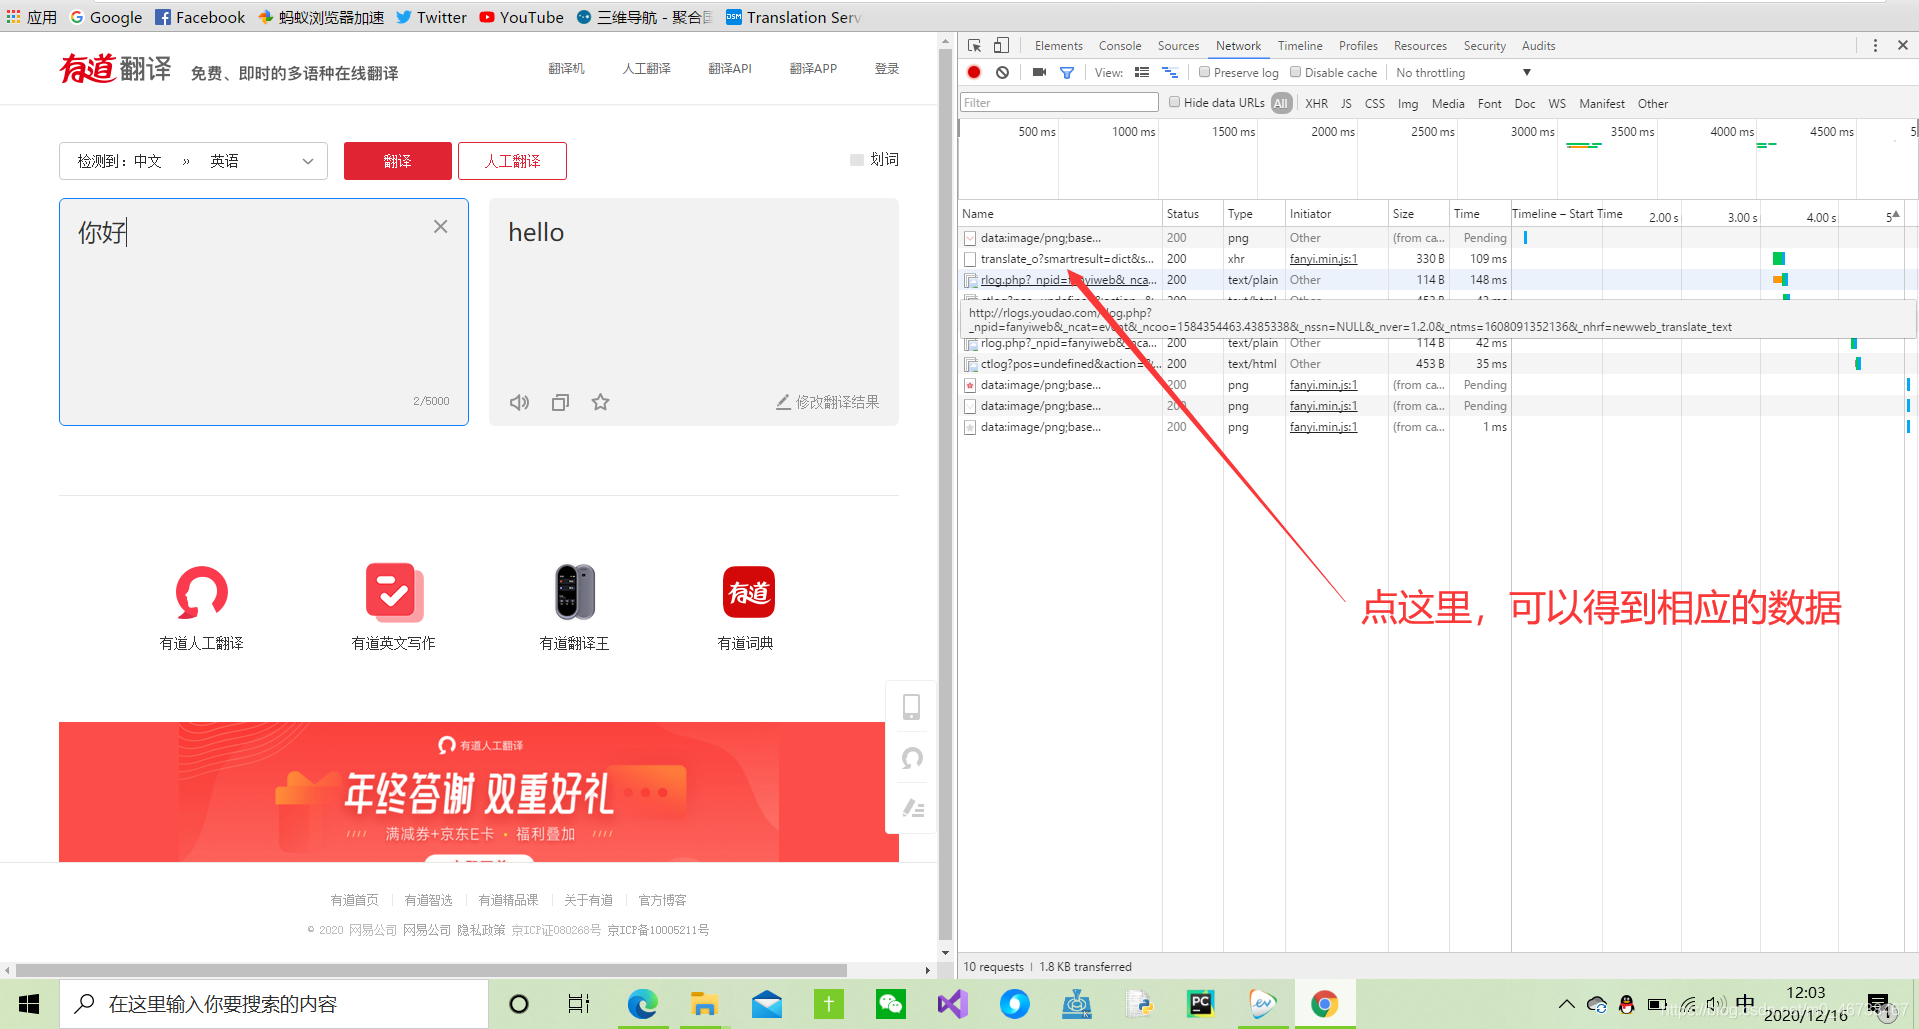Click the red 翻译 button

[397, 161]
